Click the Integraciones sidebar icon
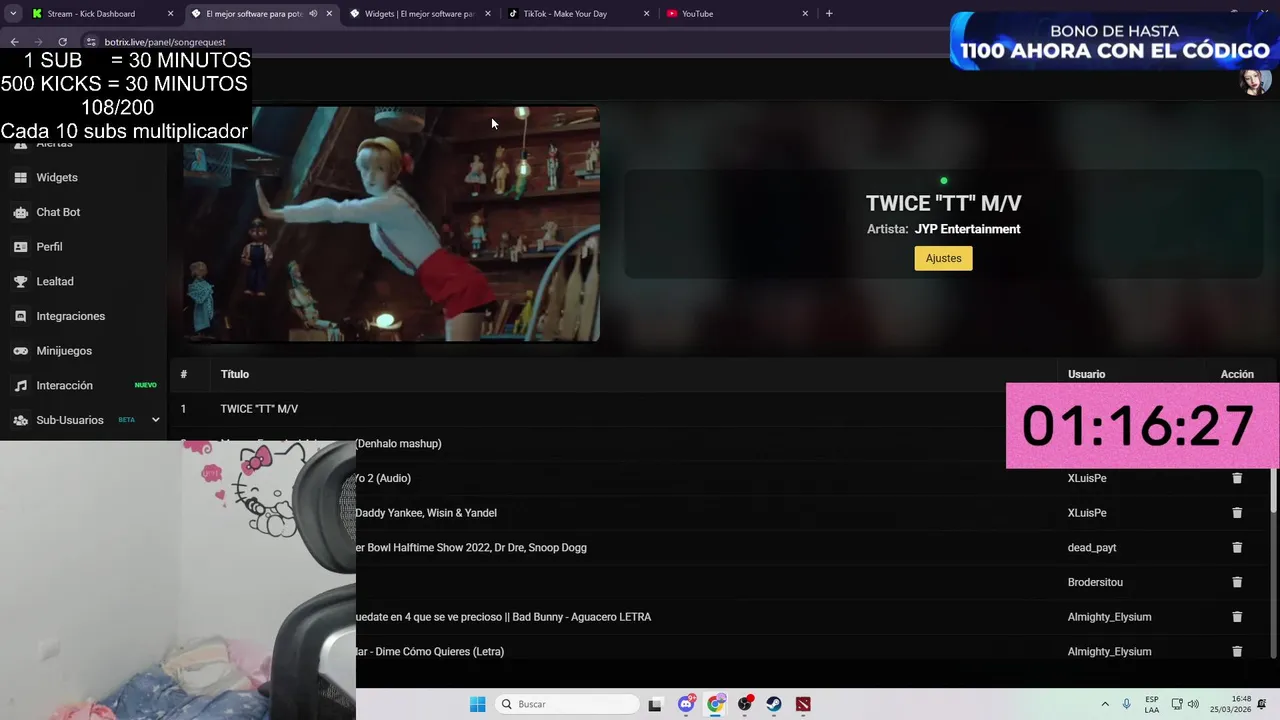The height and width of the screenshot is (720, 1280). pos(20,316)
